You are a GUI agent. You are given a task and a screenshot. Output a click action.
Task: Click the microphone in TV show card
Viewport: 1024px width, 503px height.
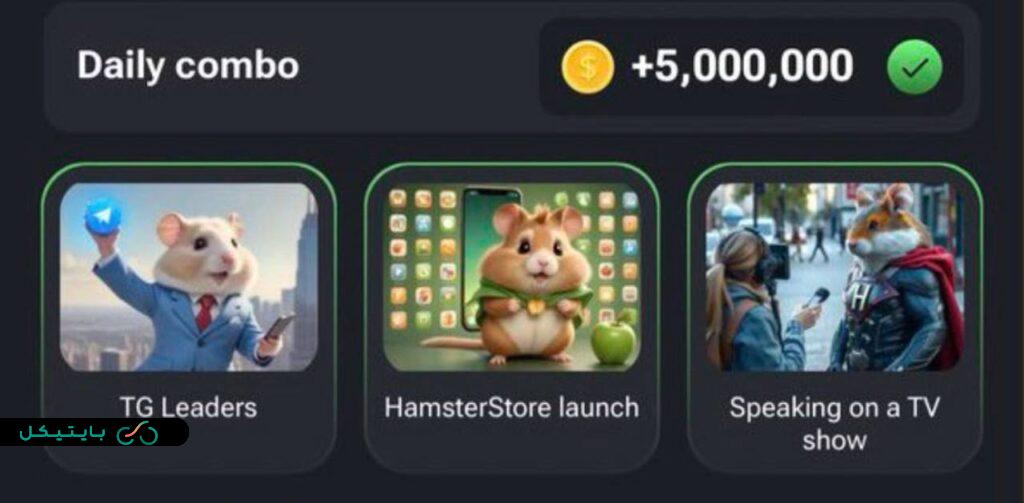816,297
